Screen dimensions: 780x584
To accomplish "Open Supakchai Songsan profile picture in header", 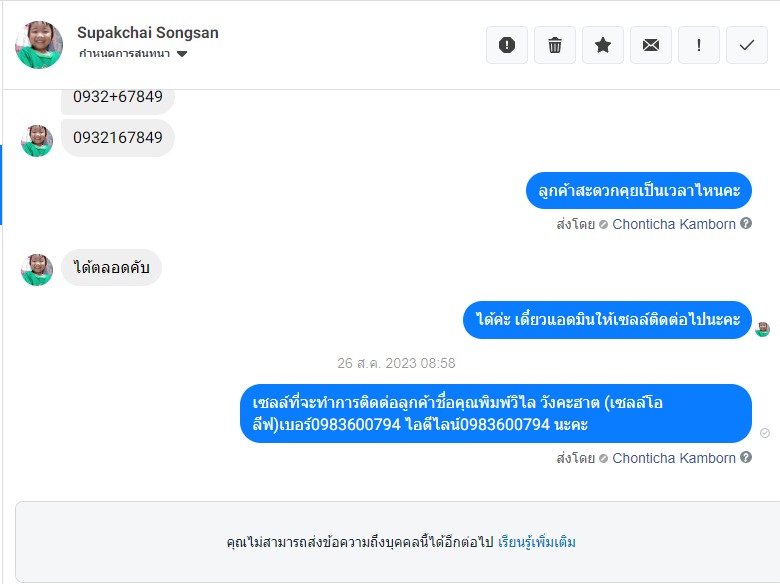I will 39,45.
